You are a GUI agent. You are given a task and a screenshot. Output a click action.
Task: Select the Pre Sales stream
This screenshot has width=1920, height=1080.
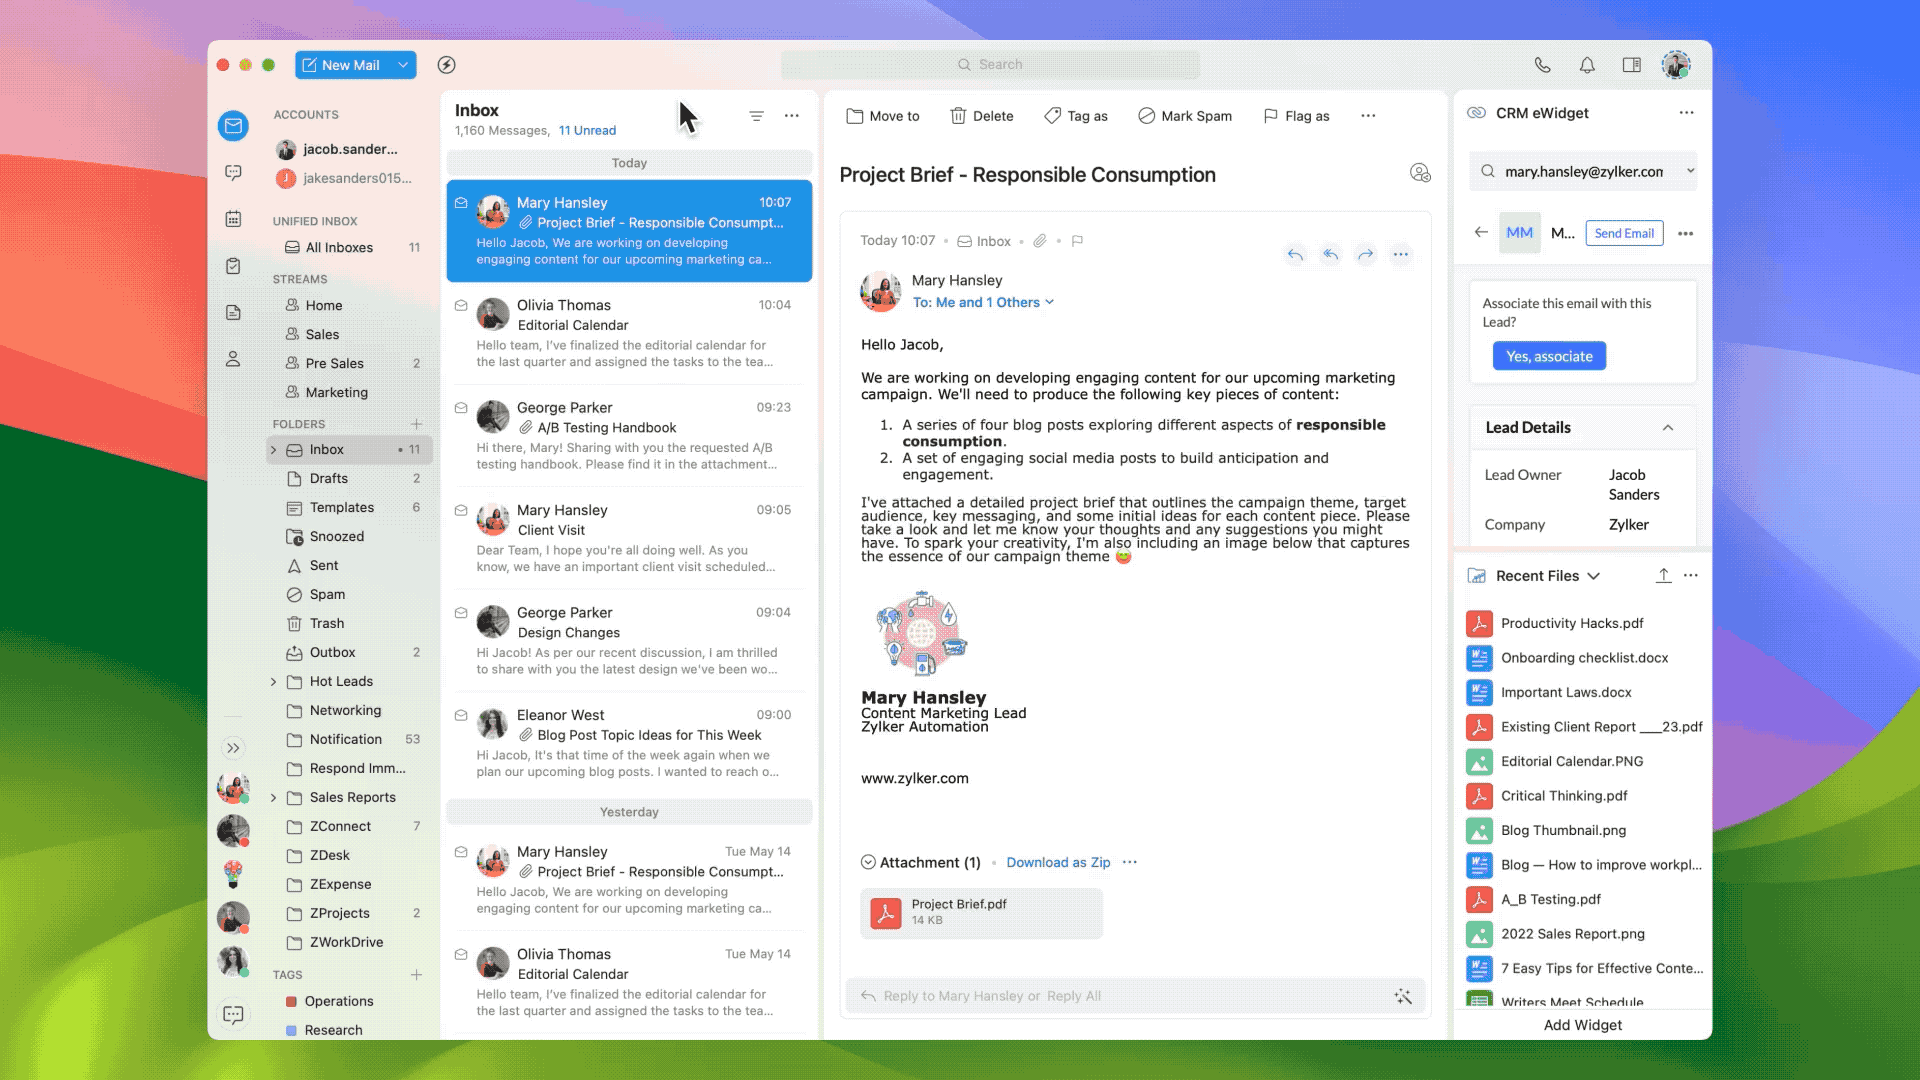tap(334, 364)
